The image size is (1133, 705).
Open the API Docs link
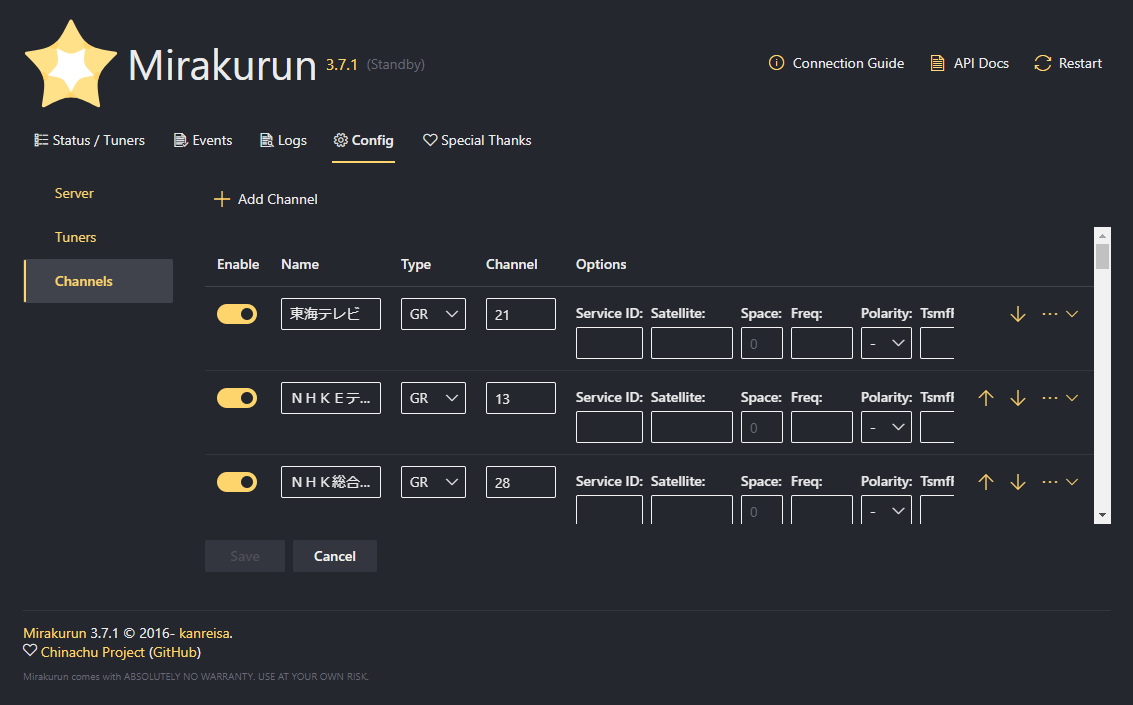click(969, 64)
